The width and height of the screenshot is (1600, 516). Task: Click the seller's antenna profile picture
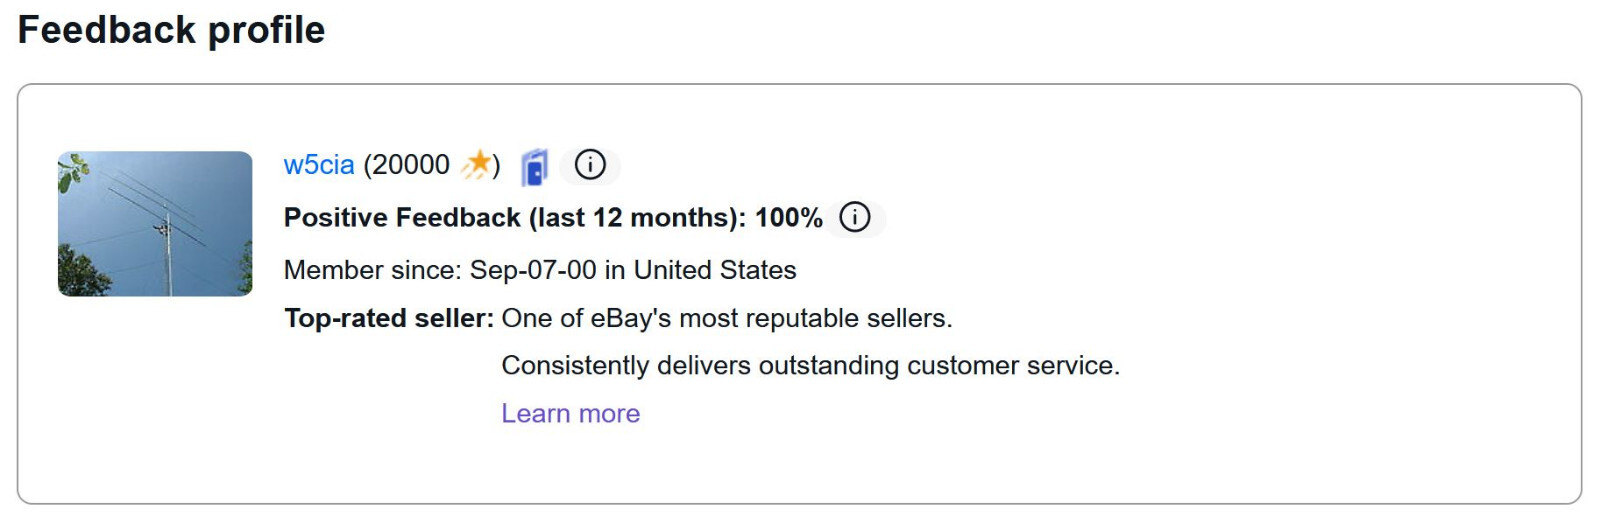155,223
